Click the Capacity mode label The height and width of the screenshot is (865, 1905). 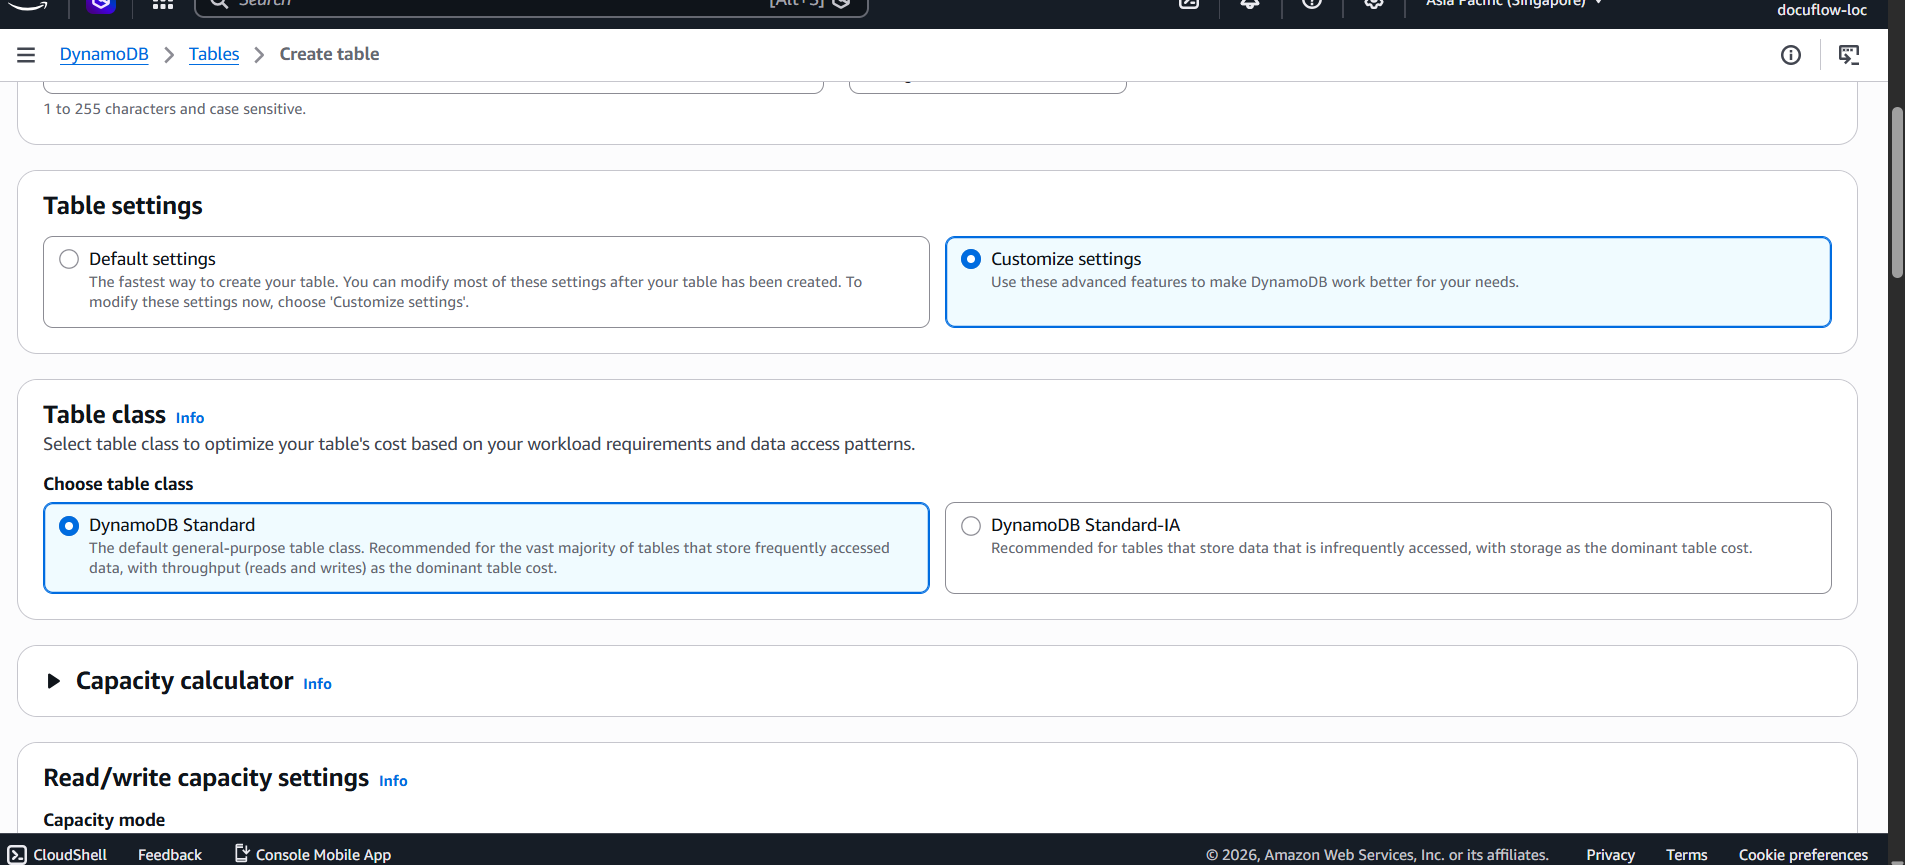pos(104,820)
